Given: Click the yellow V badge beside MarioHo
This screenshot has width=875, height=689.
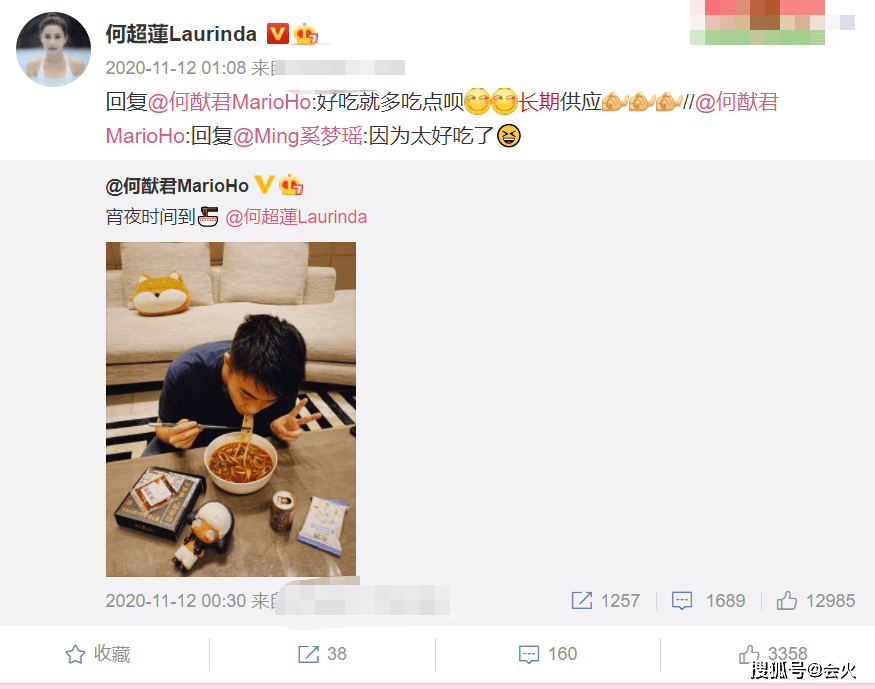Looking at the screenshot, I should click(265, 184).
